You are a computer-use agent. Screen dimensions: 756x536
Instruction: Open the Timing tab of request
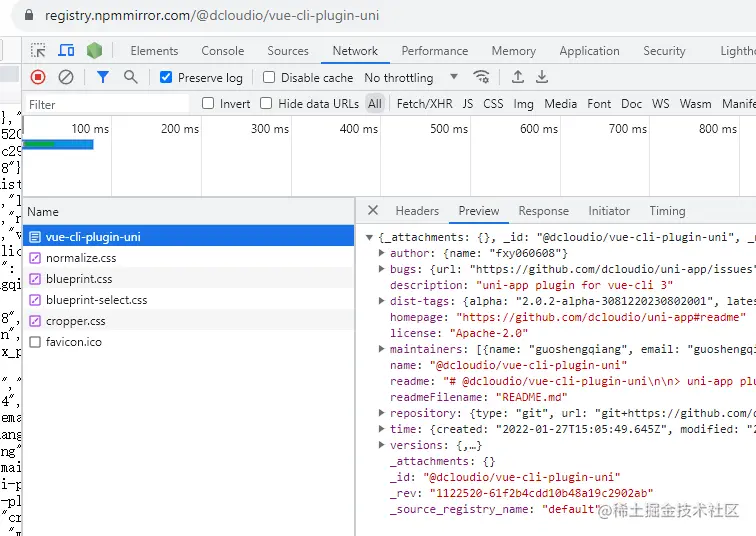click(x=667, y=211)
